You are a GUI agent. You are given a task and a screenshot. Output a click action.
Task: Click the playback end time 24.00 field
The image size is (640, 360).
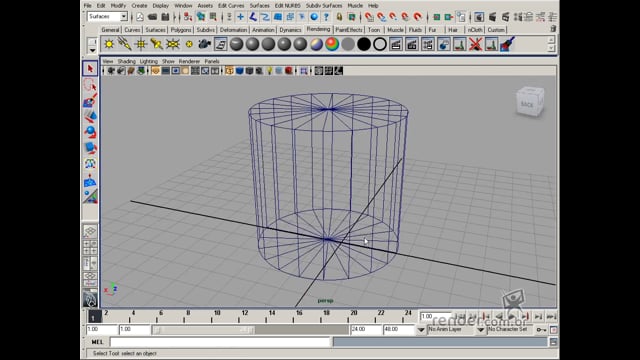365,329
